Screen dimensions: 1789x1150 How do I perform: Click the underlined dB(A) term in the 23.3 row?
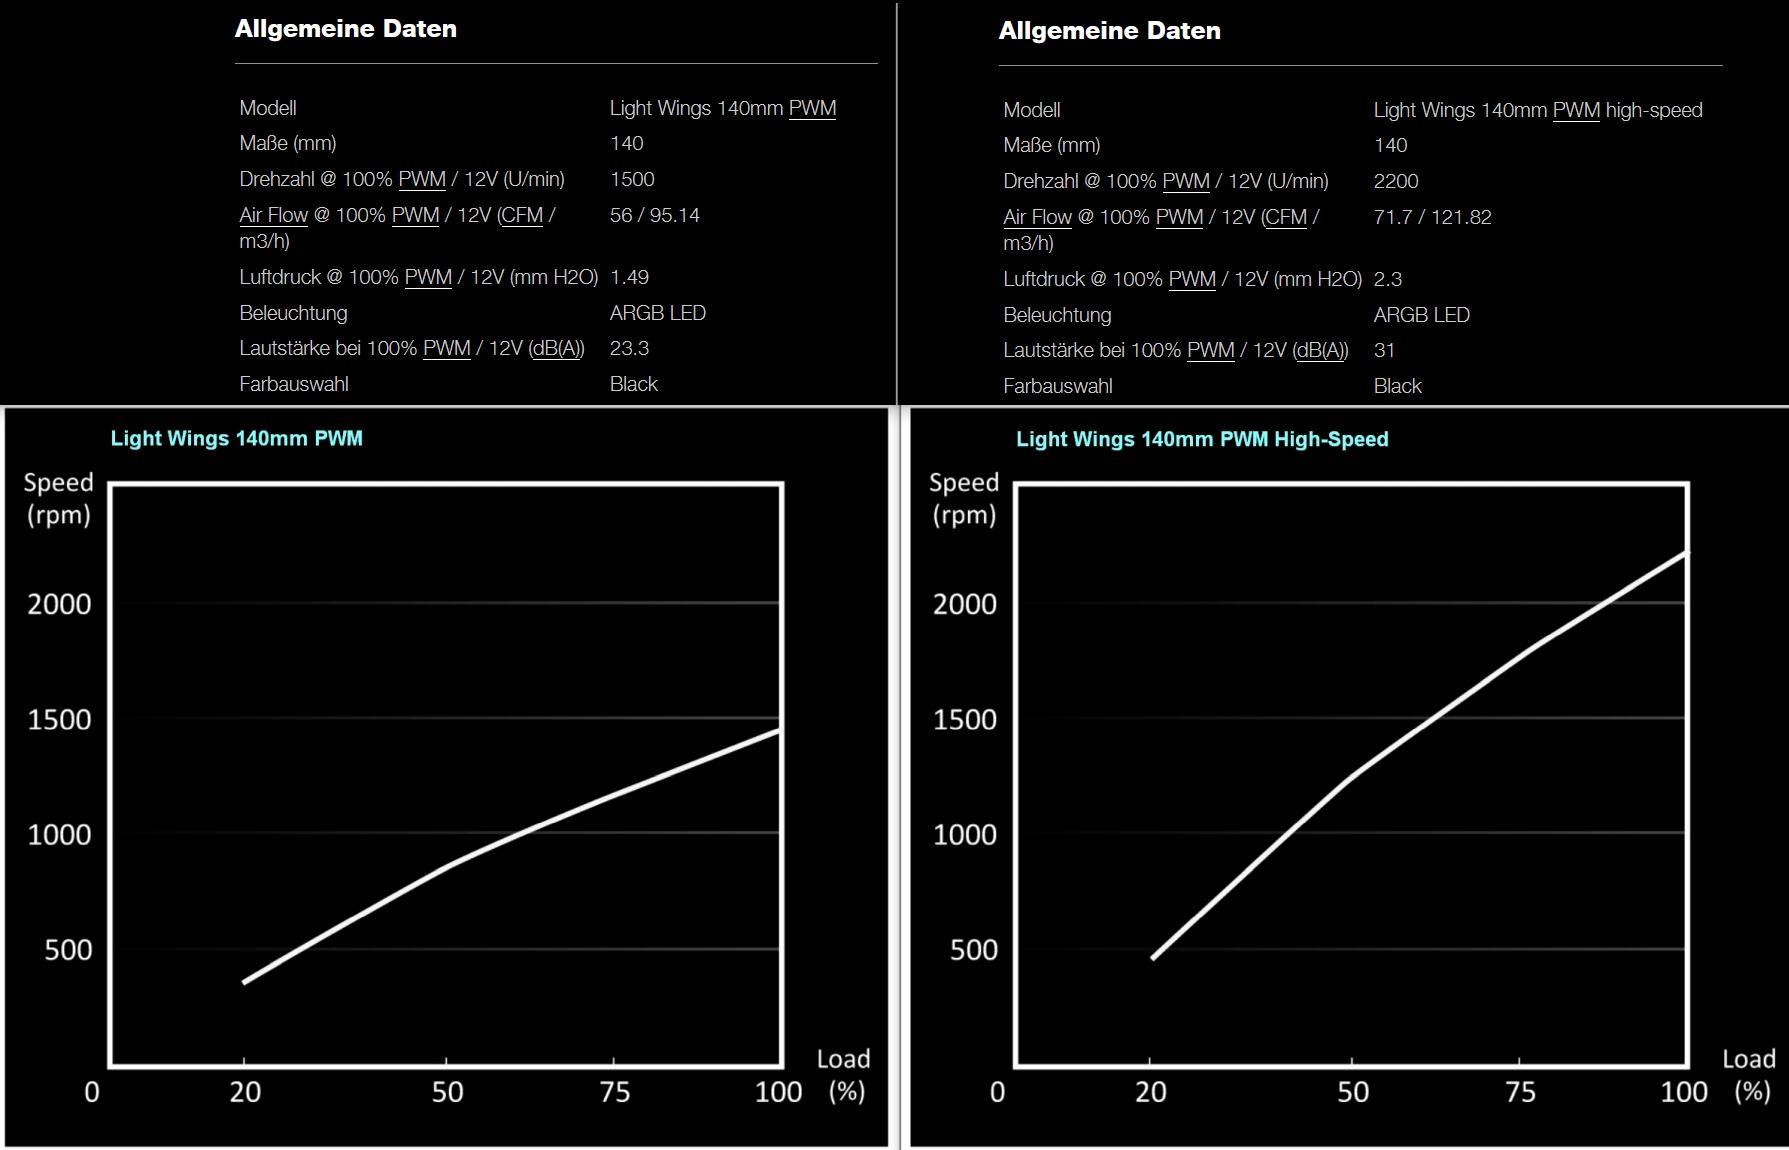click(558, 348)
